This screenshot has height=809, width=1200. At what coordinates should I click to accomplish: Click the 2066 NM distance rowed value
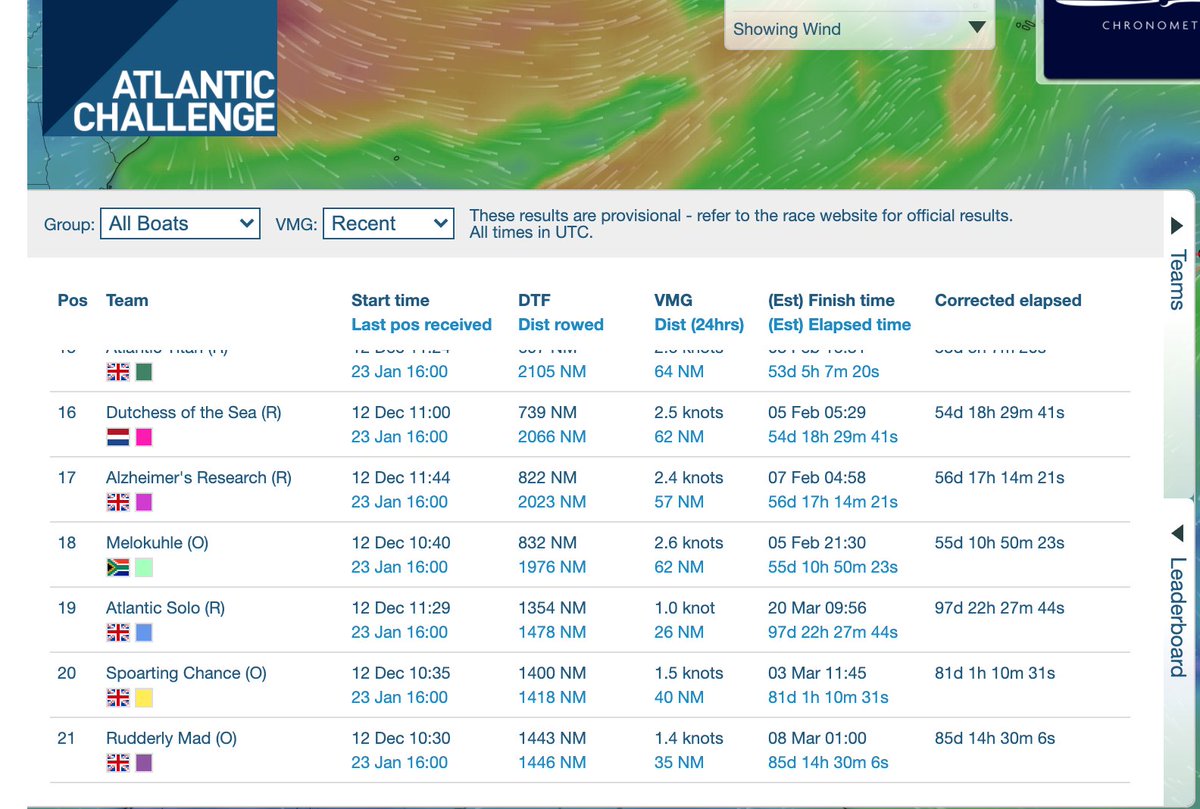(x=552, y=437)
